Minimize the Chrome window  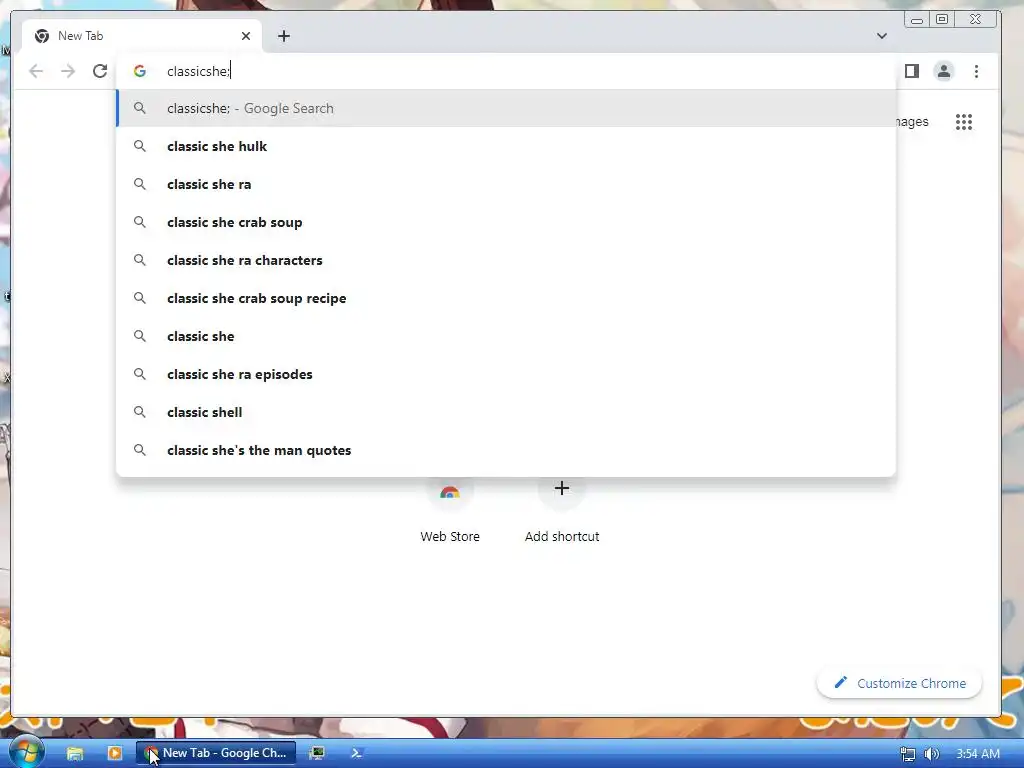click(917, 20)
